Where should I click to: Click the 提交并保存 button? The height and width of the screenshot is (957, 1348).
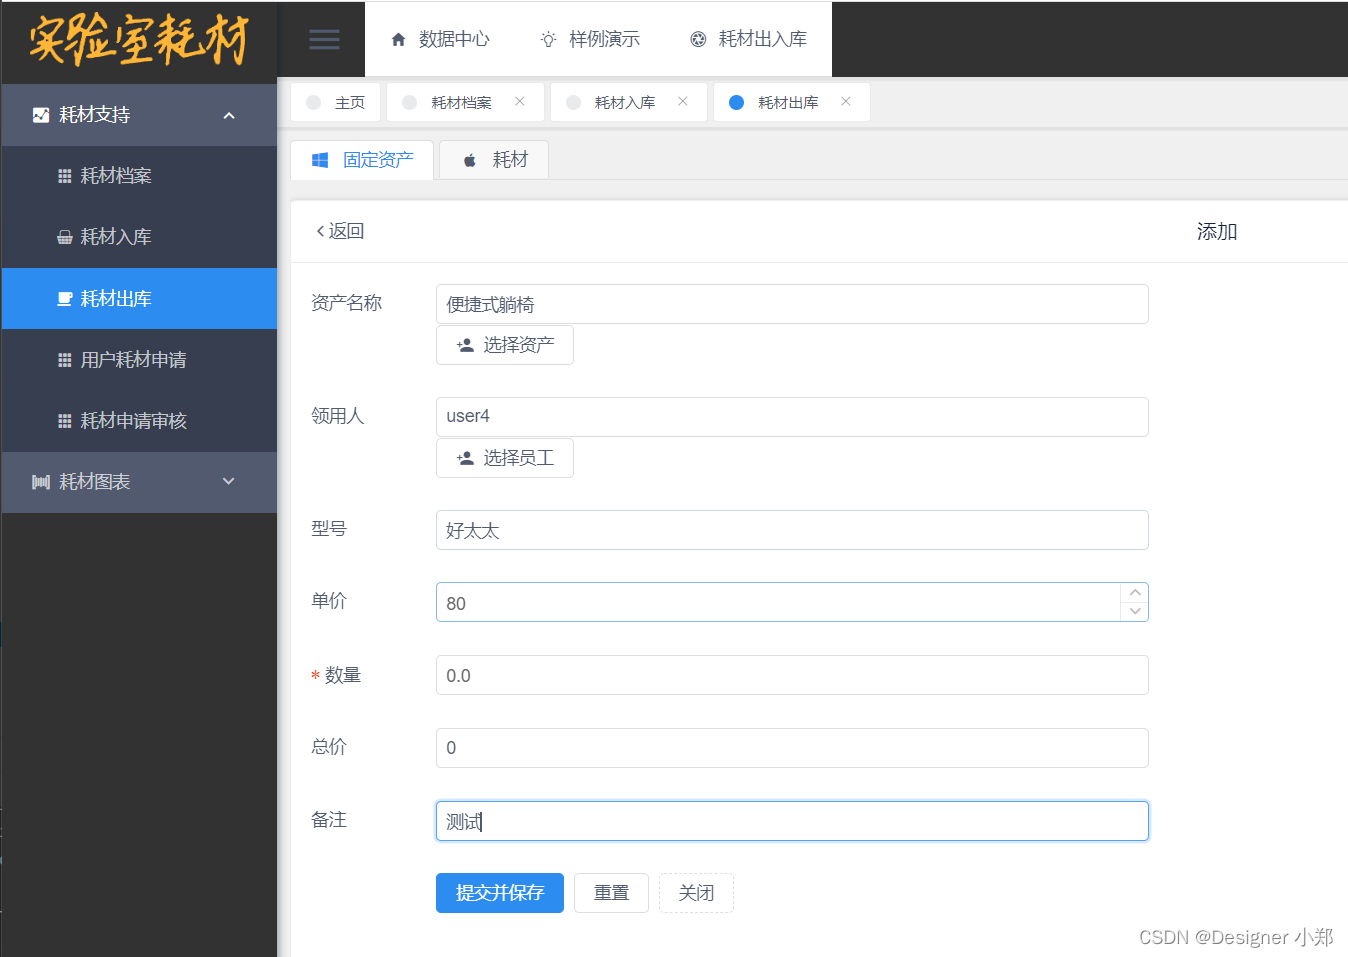pos(500,893)
